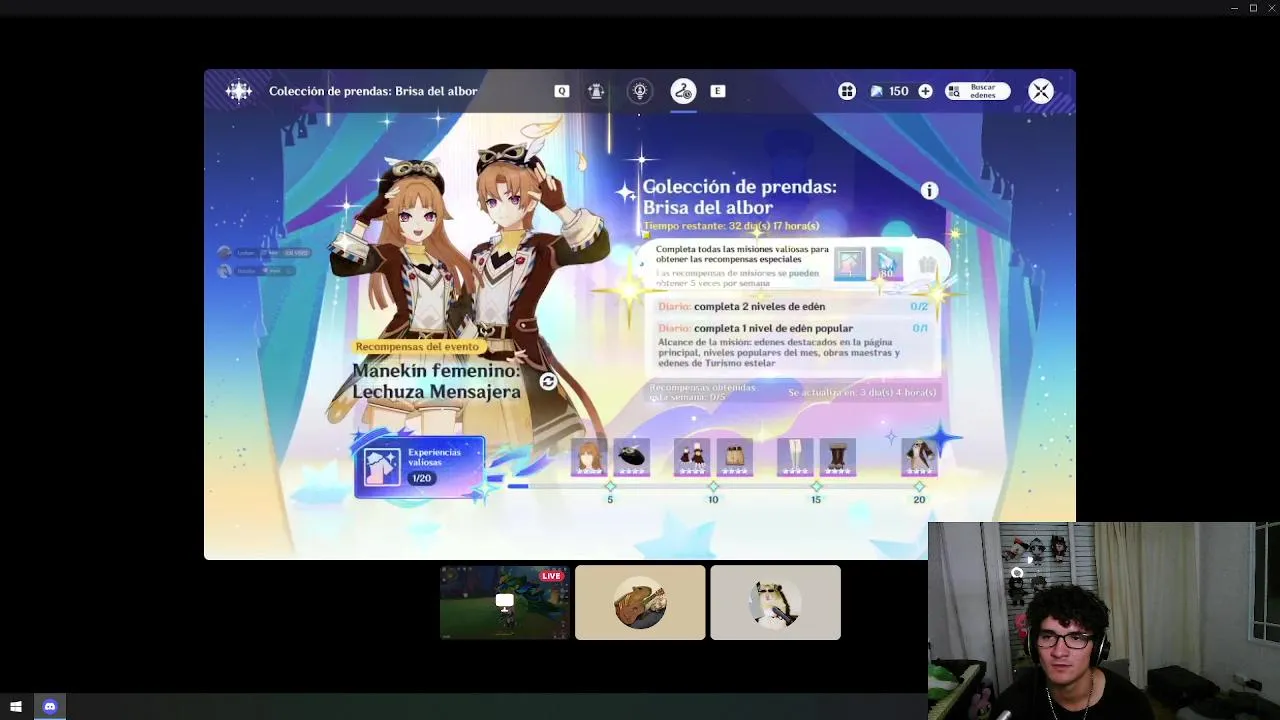Select the shorts reward at milestone 10
The width and height of the screenshot is (1280, 720).
(x=734, y=457)
